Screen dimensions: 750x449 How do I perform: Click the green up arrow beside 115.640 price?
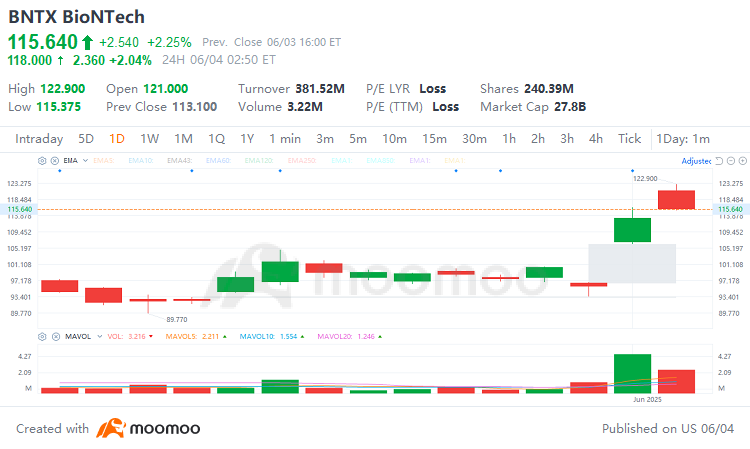click(87, 42)
